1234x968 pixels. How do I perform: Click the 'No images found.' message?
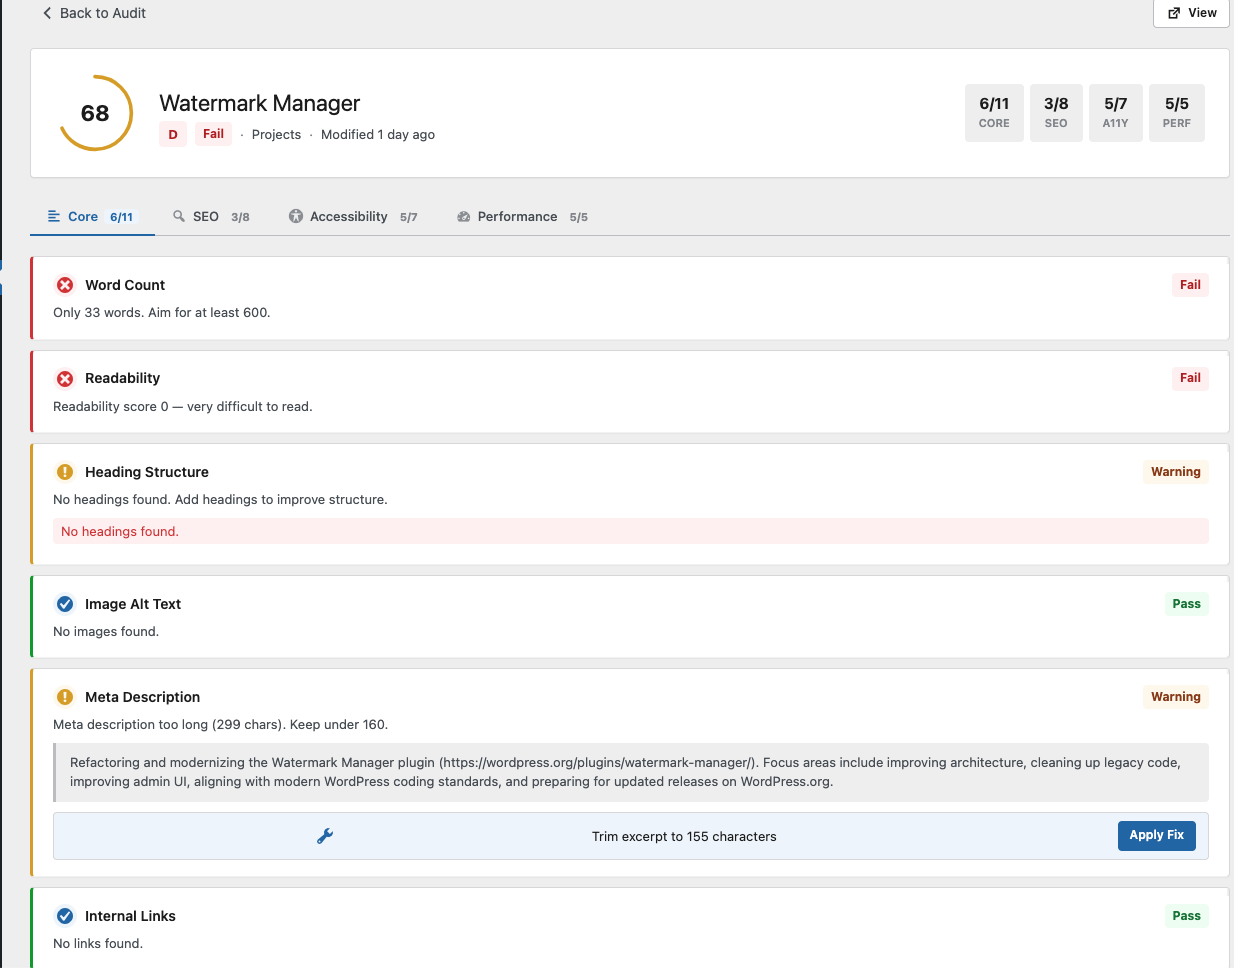click(106, 632)
